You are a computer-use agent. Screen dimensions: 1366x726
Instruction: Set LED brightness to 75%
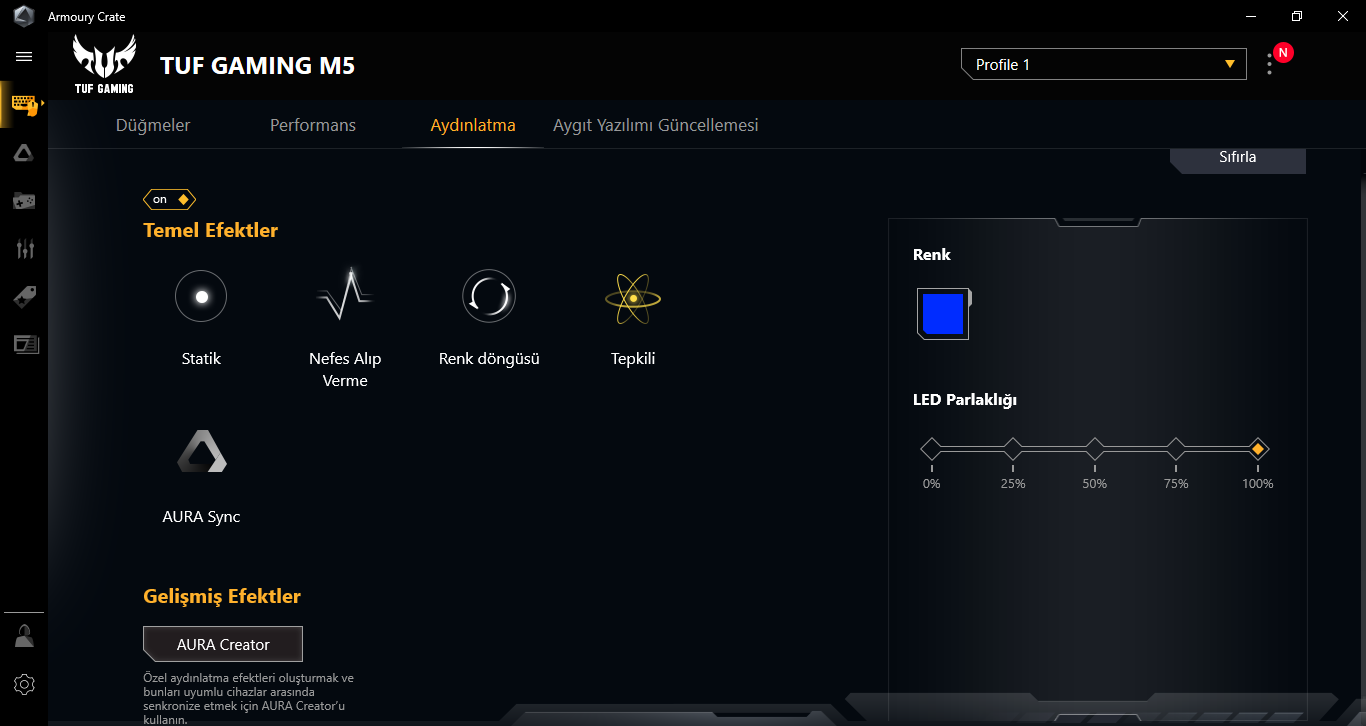[x=1176, y=449]
